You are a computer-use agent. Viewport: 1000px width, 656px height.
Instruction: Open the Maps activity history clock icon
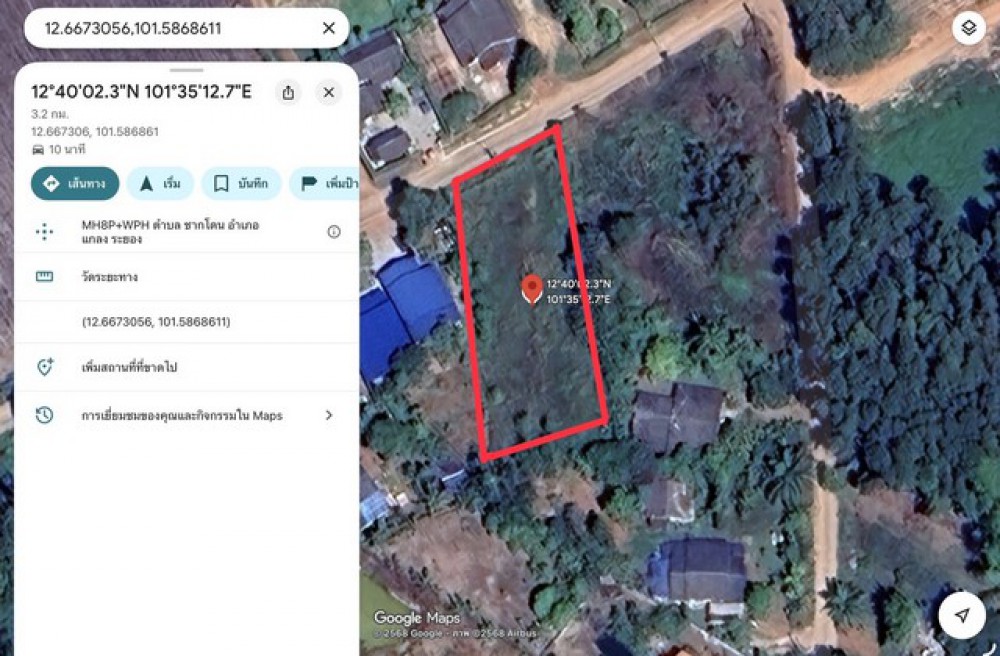tap(45, 415)
